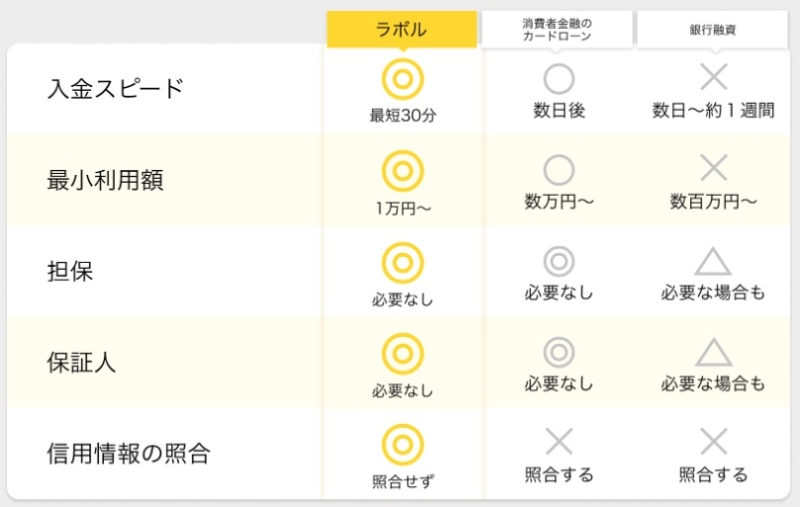Click the 入金スピード row label
Viewport: 800px width, 507px height.
[115, 88]
